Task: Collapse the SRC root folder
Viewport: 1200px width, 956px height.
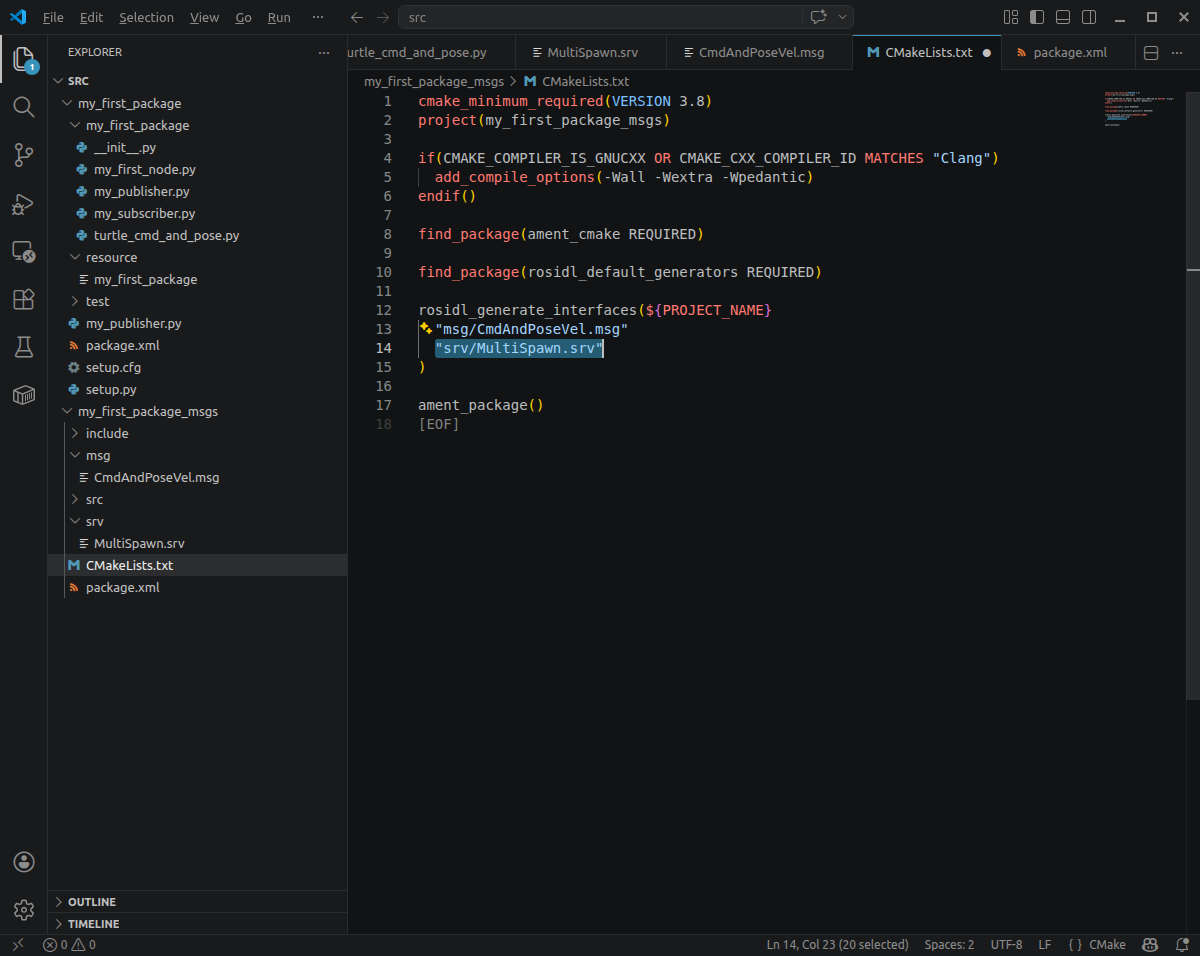Action: (x=58, y=81)
